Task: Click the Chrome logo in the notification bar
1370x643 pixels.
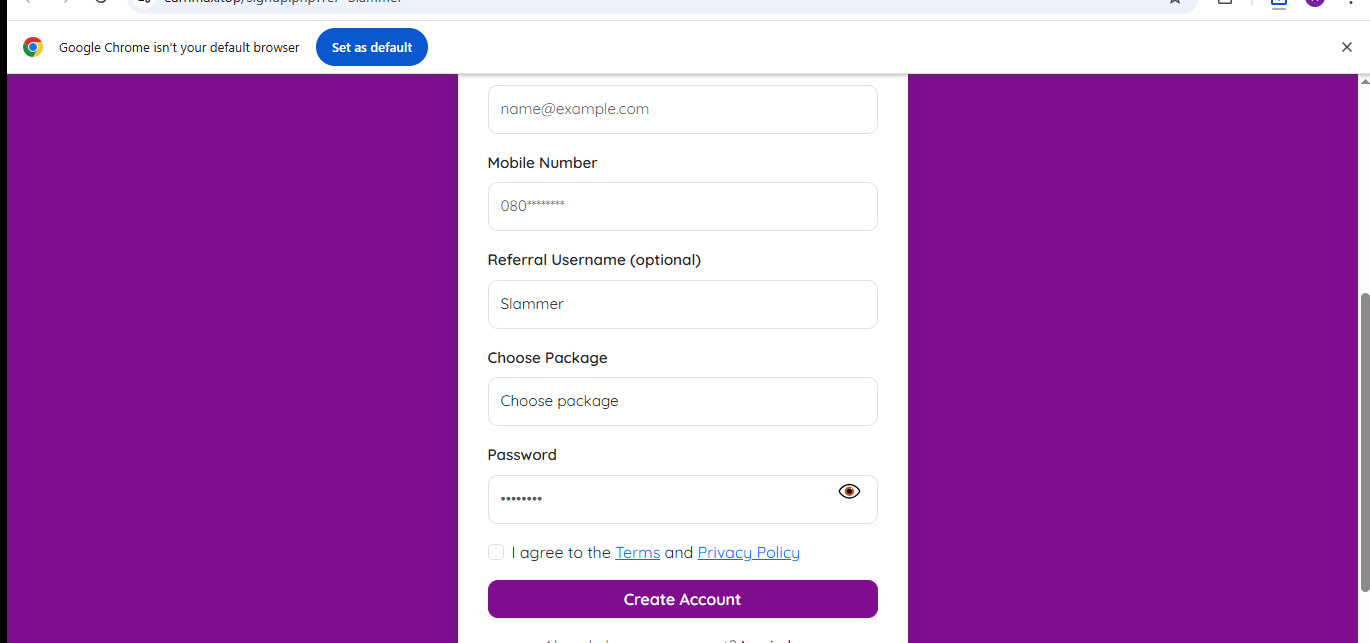Action: tap(33, 47)
